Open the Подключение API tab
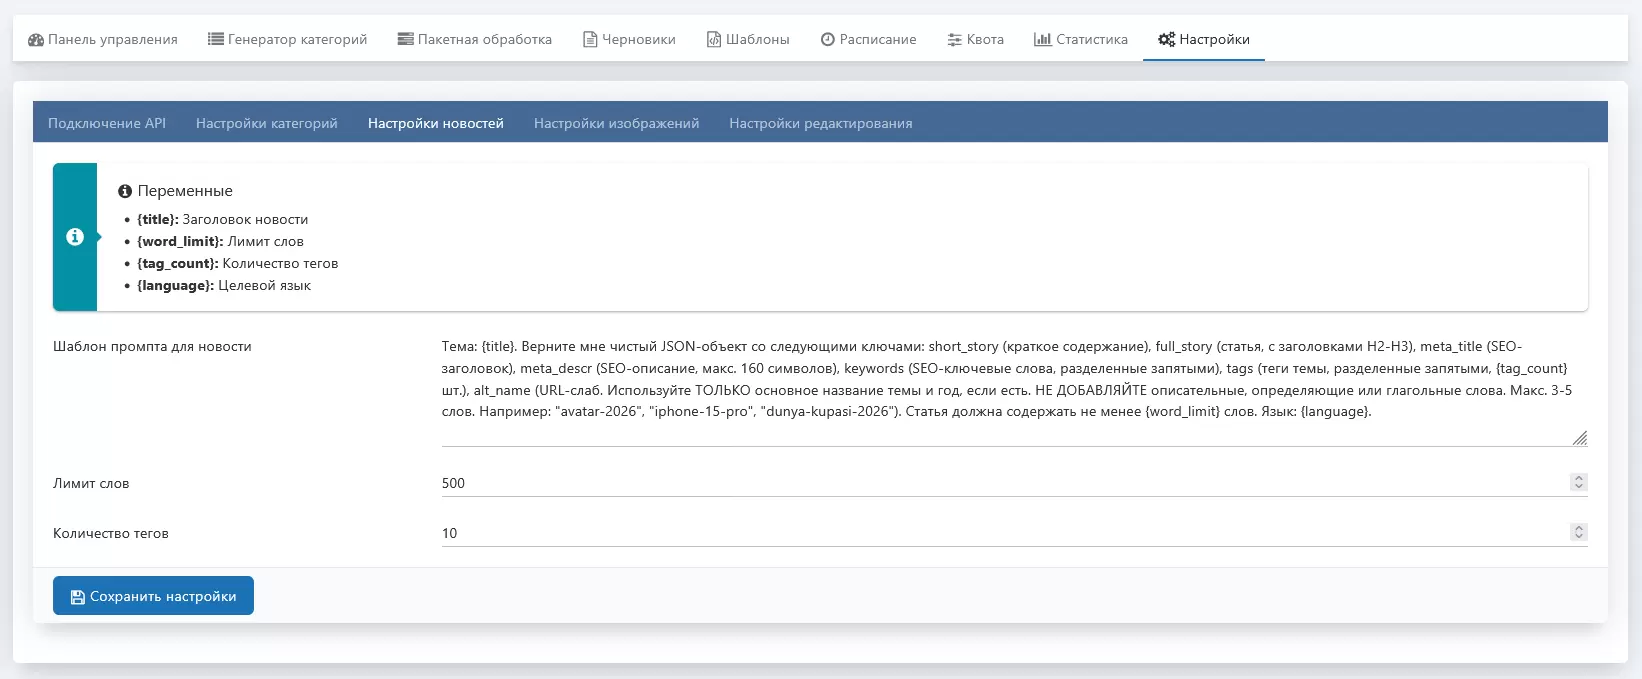Image resolution: width=1642 pixels, height=679 pixels. pyautogui.click(x=107, y=123)
